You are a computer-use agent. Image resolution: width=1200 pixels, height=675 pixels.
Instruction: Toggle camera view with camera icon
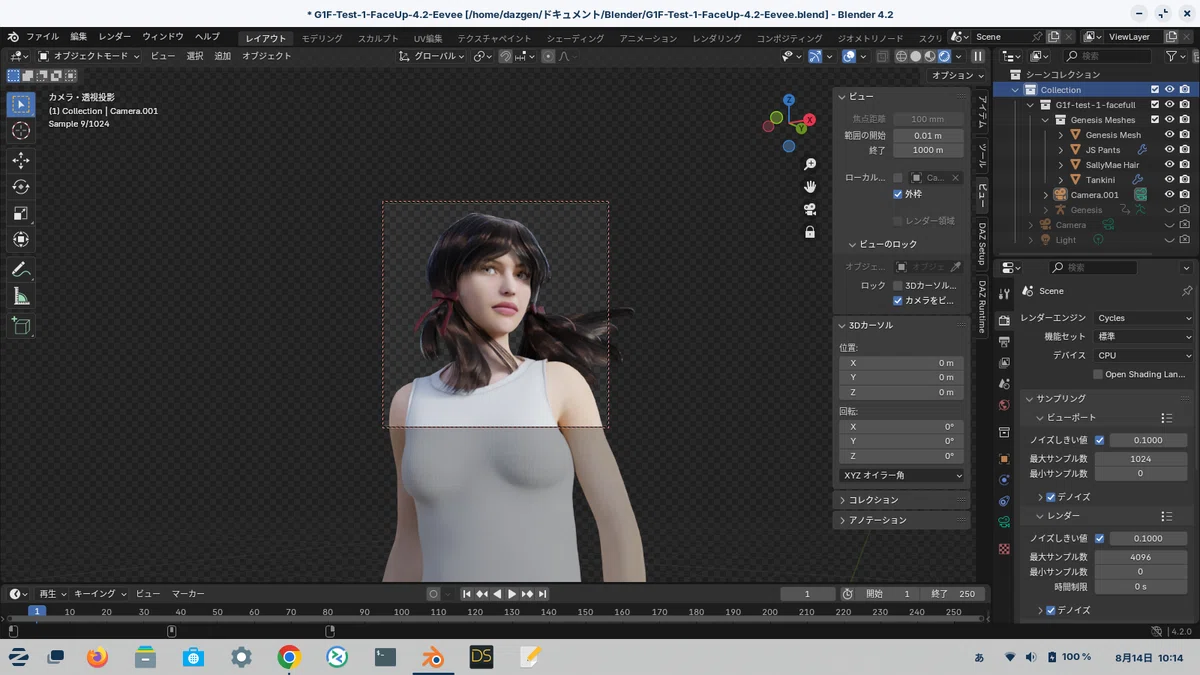click(810, 209)
